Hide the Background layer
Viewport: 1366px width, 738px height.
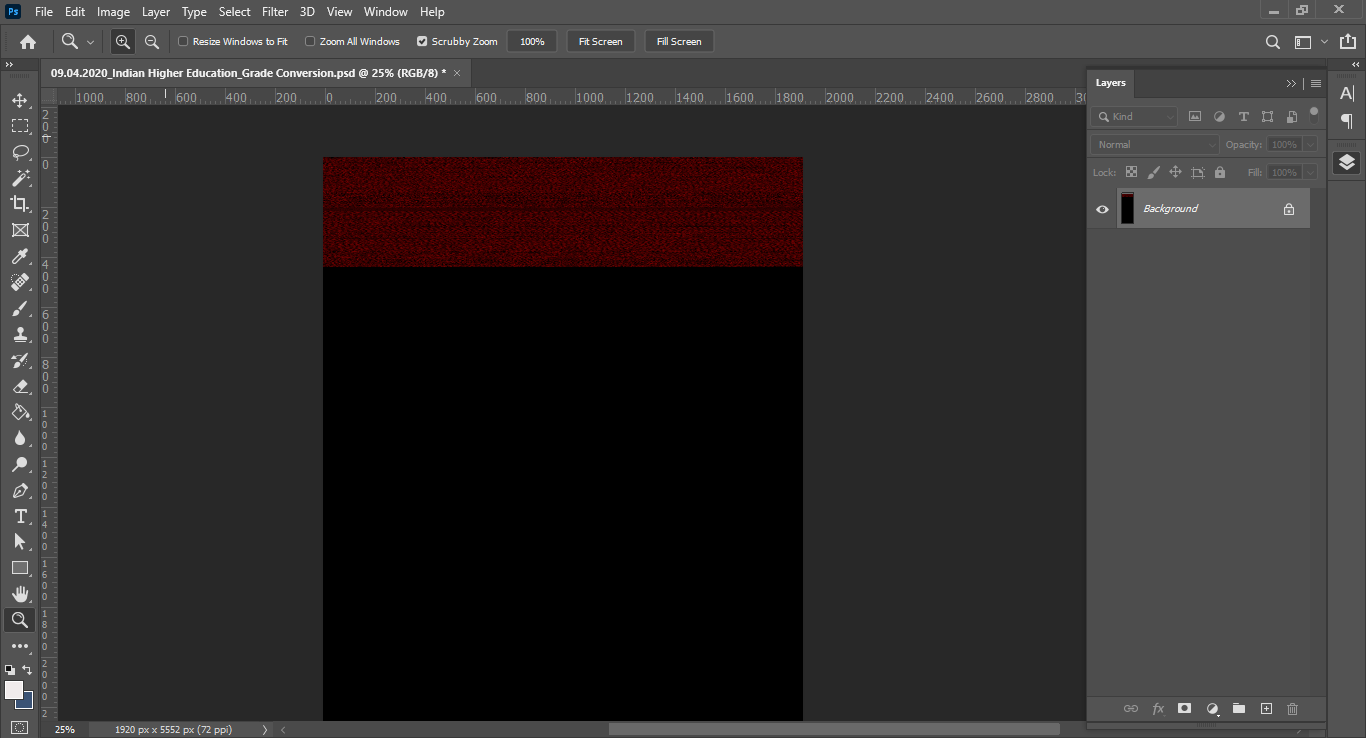[x=1102, y=208]
